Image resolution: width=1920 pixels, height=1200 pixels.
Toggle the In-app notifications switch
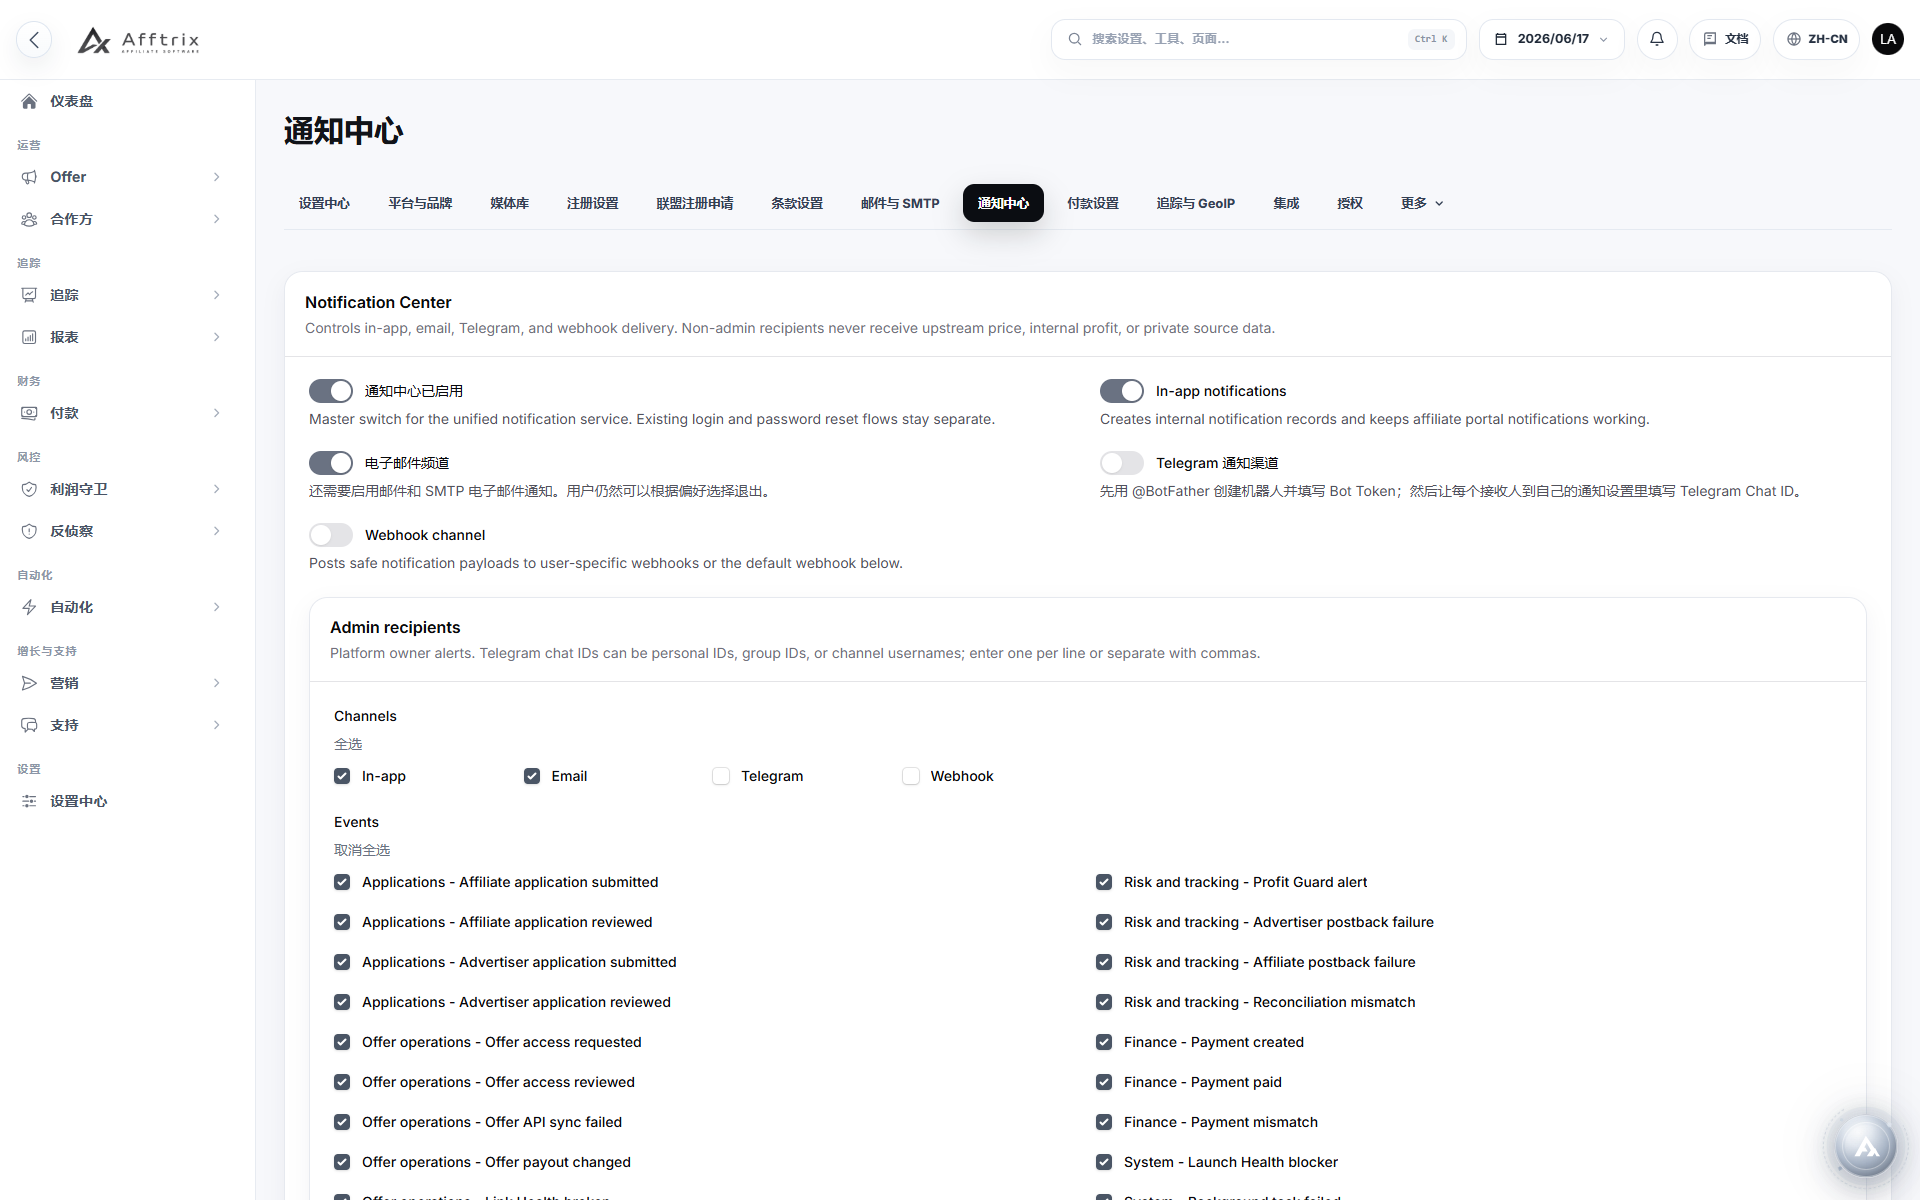1122,391
